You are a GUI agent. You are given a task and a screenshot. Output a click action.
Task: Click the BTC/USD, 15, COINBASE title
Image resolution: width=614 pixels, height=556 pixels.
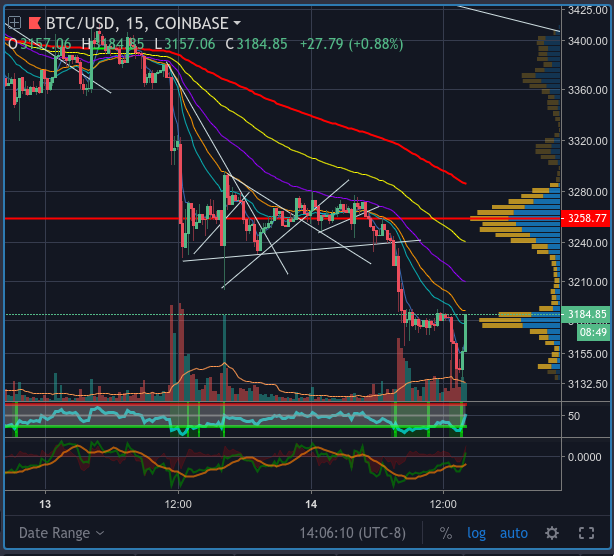(137, 23)
